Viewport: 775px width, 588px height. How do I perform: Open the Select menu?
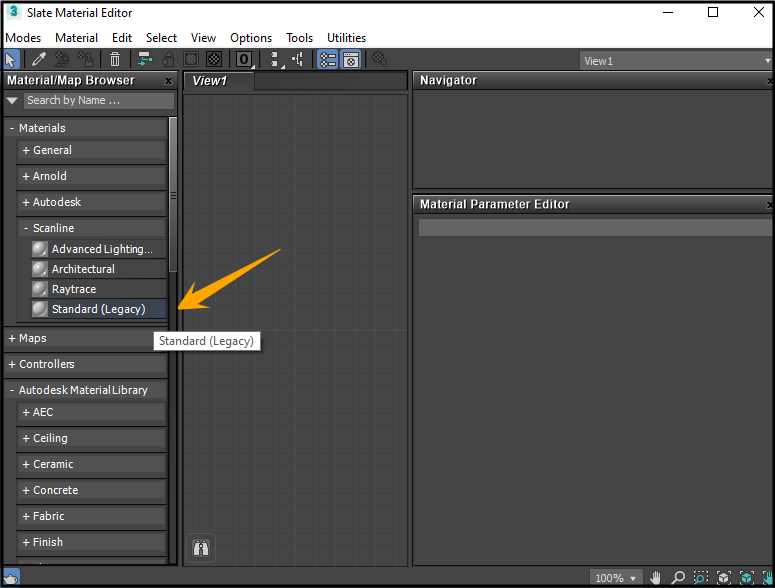point(161,38)
